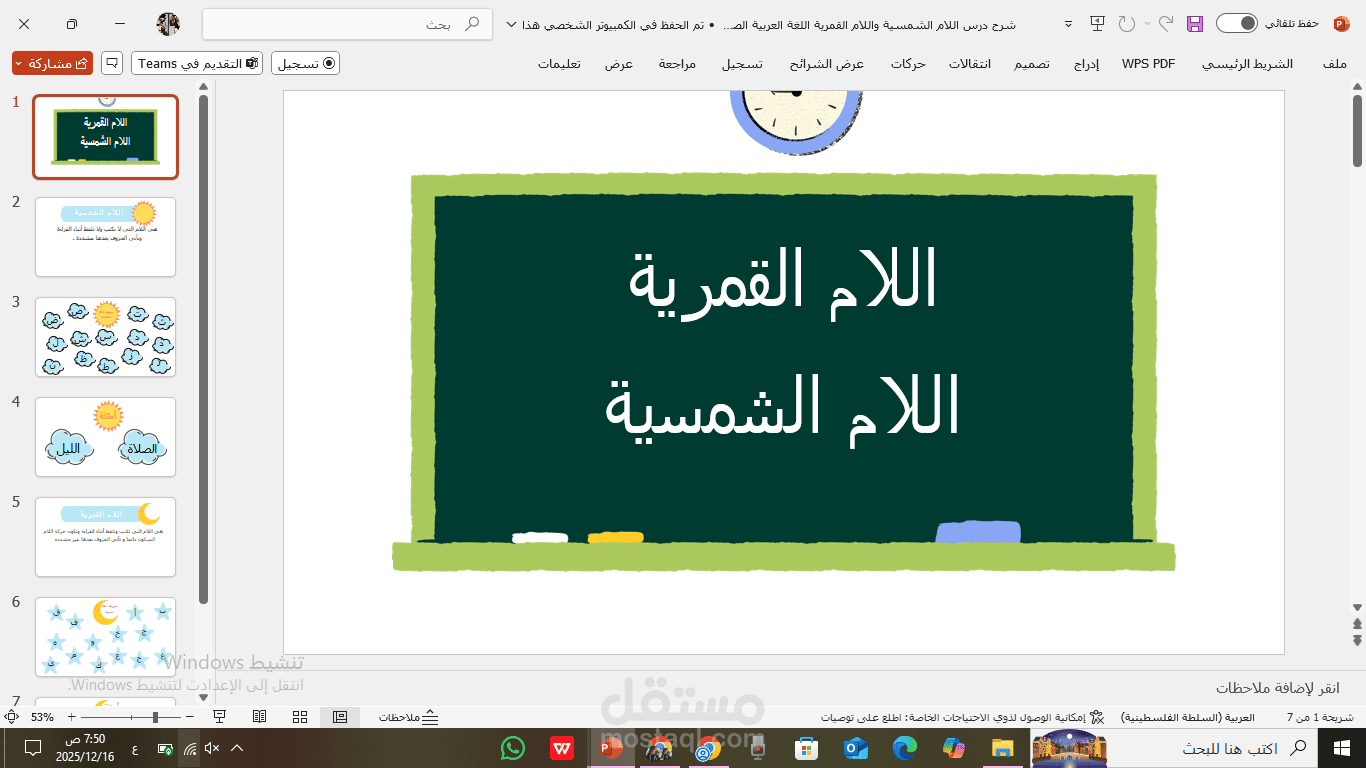Click the Redo arrow icon
This screenshot has width=1366, height=768.
(1127, 23)
